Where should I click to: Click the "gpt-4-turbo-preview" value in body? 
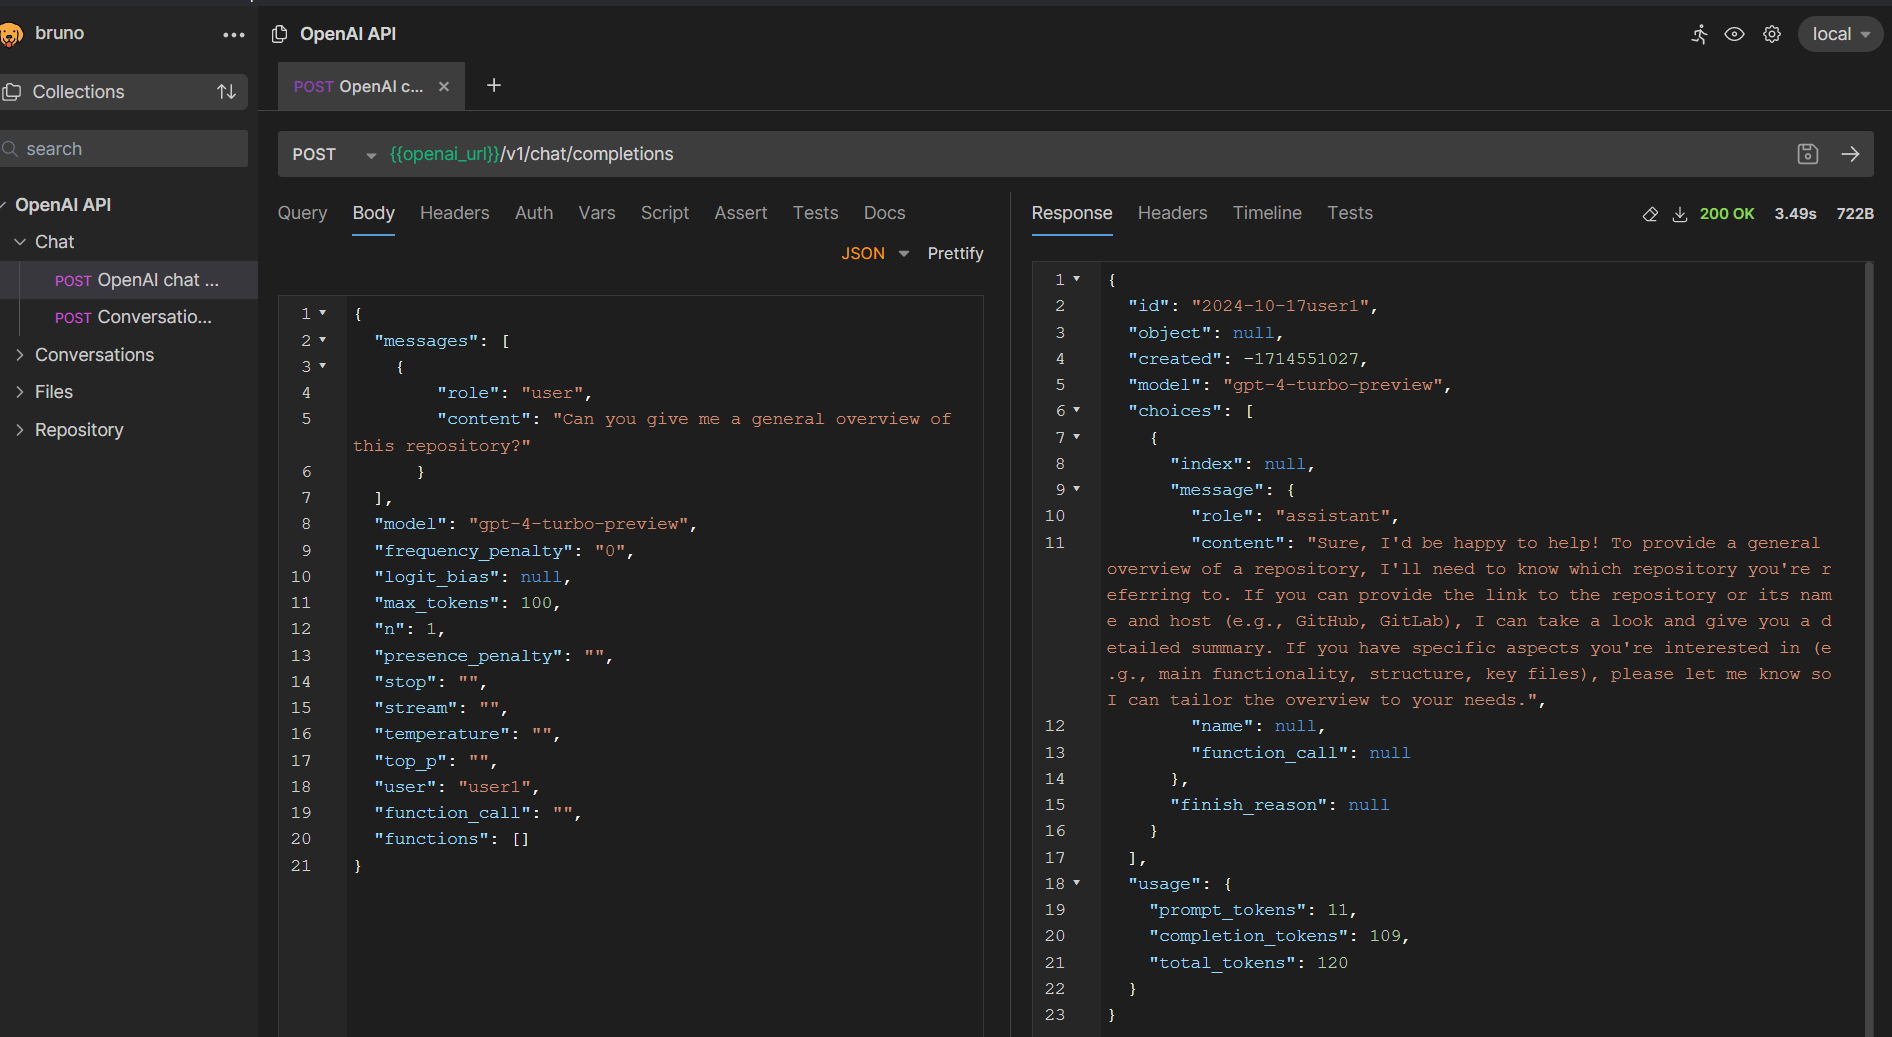(x=578, y=524)
